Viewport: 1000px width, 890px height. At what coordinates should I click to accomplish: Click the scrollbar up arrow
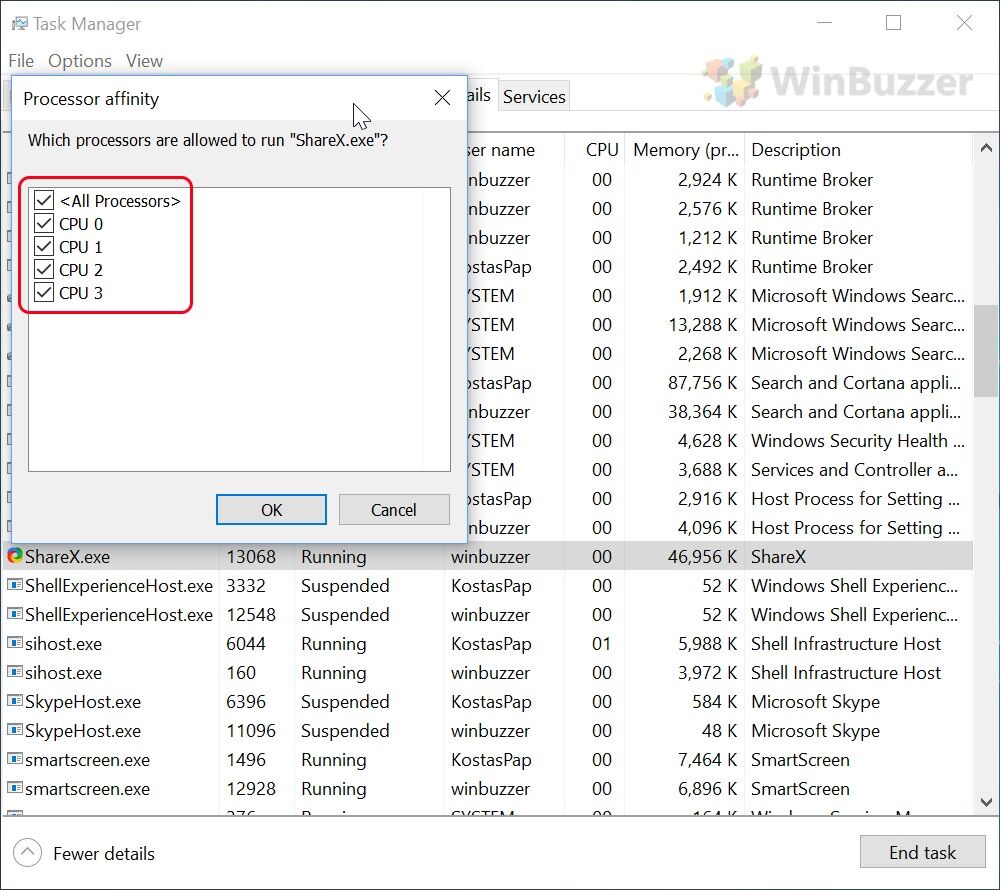coord(986,148)
